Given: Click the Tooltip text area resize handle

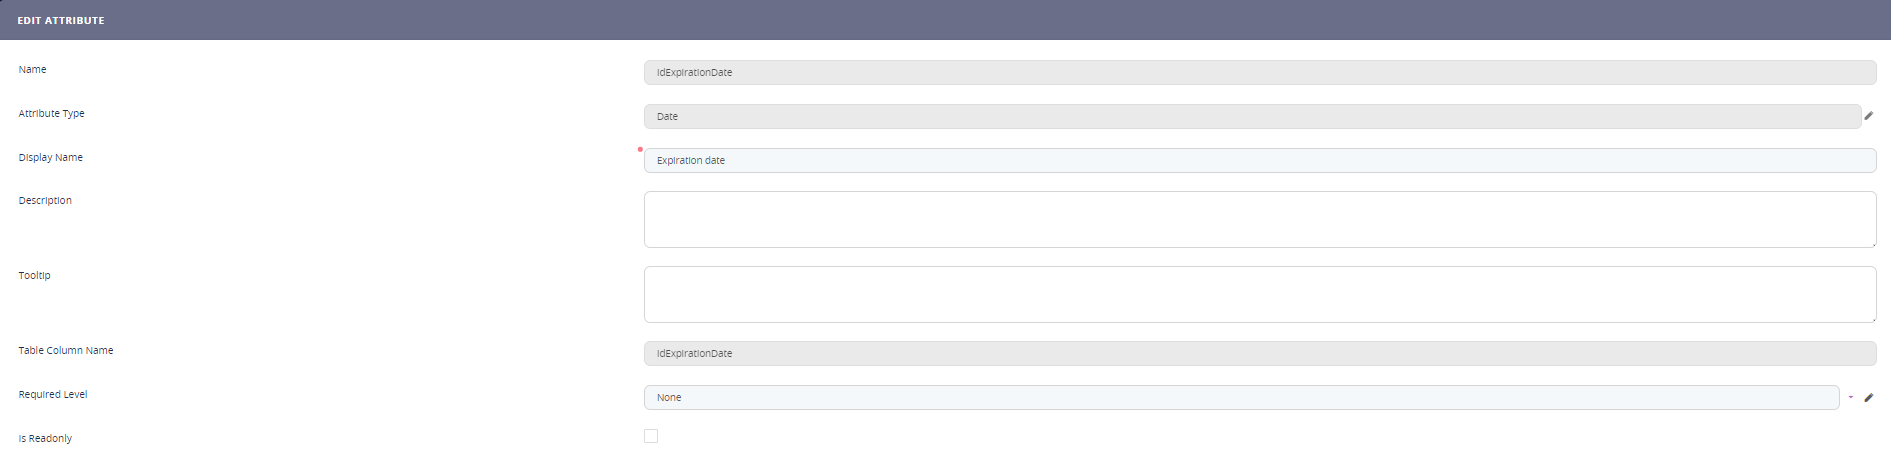Looking at the screenshot, I should point(1872,318).
